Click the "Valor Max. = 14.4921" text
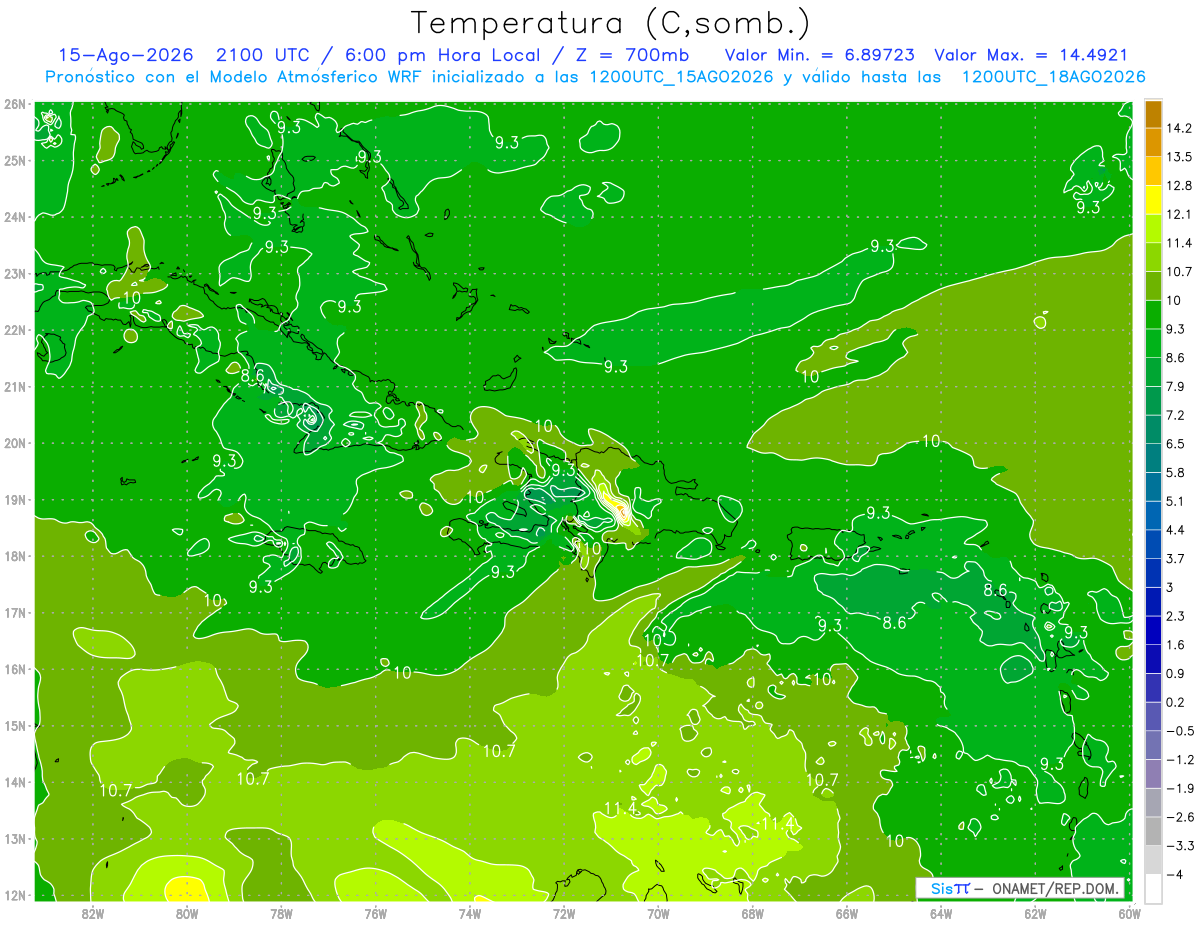Screen dimensions: 1200x927 tap(1031, 55)
